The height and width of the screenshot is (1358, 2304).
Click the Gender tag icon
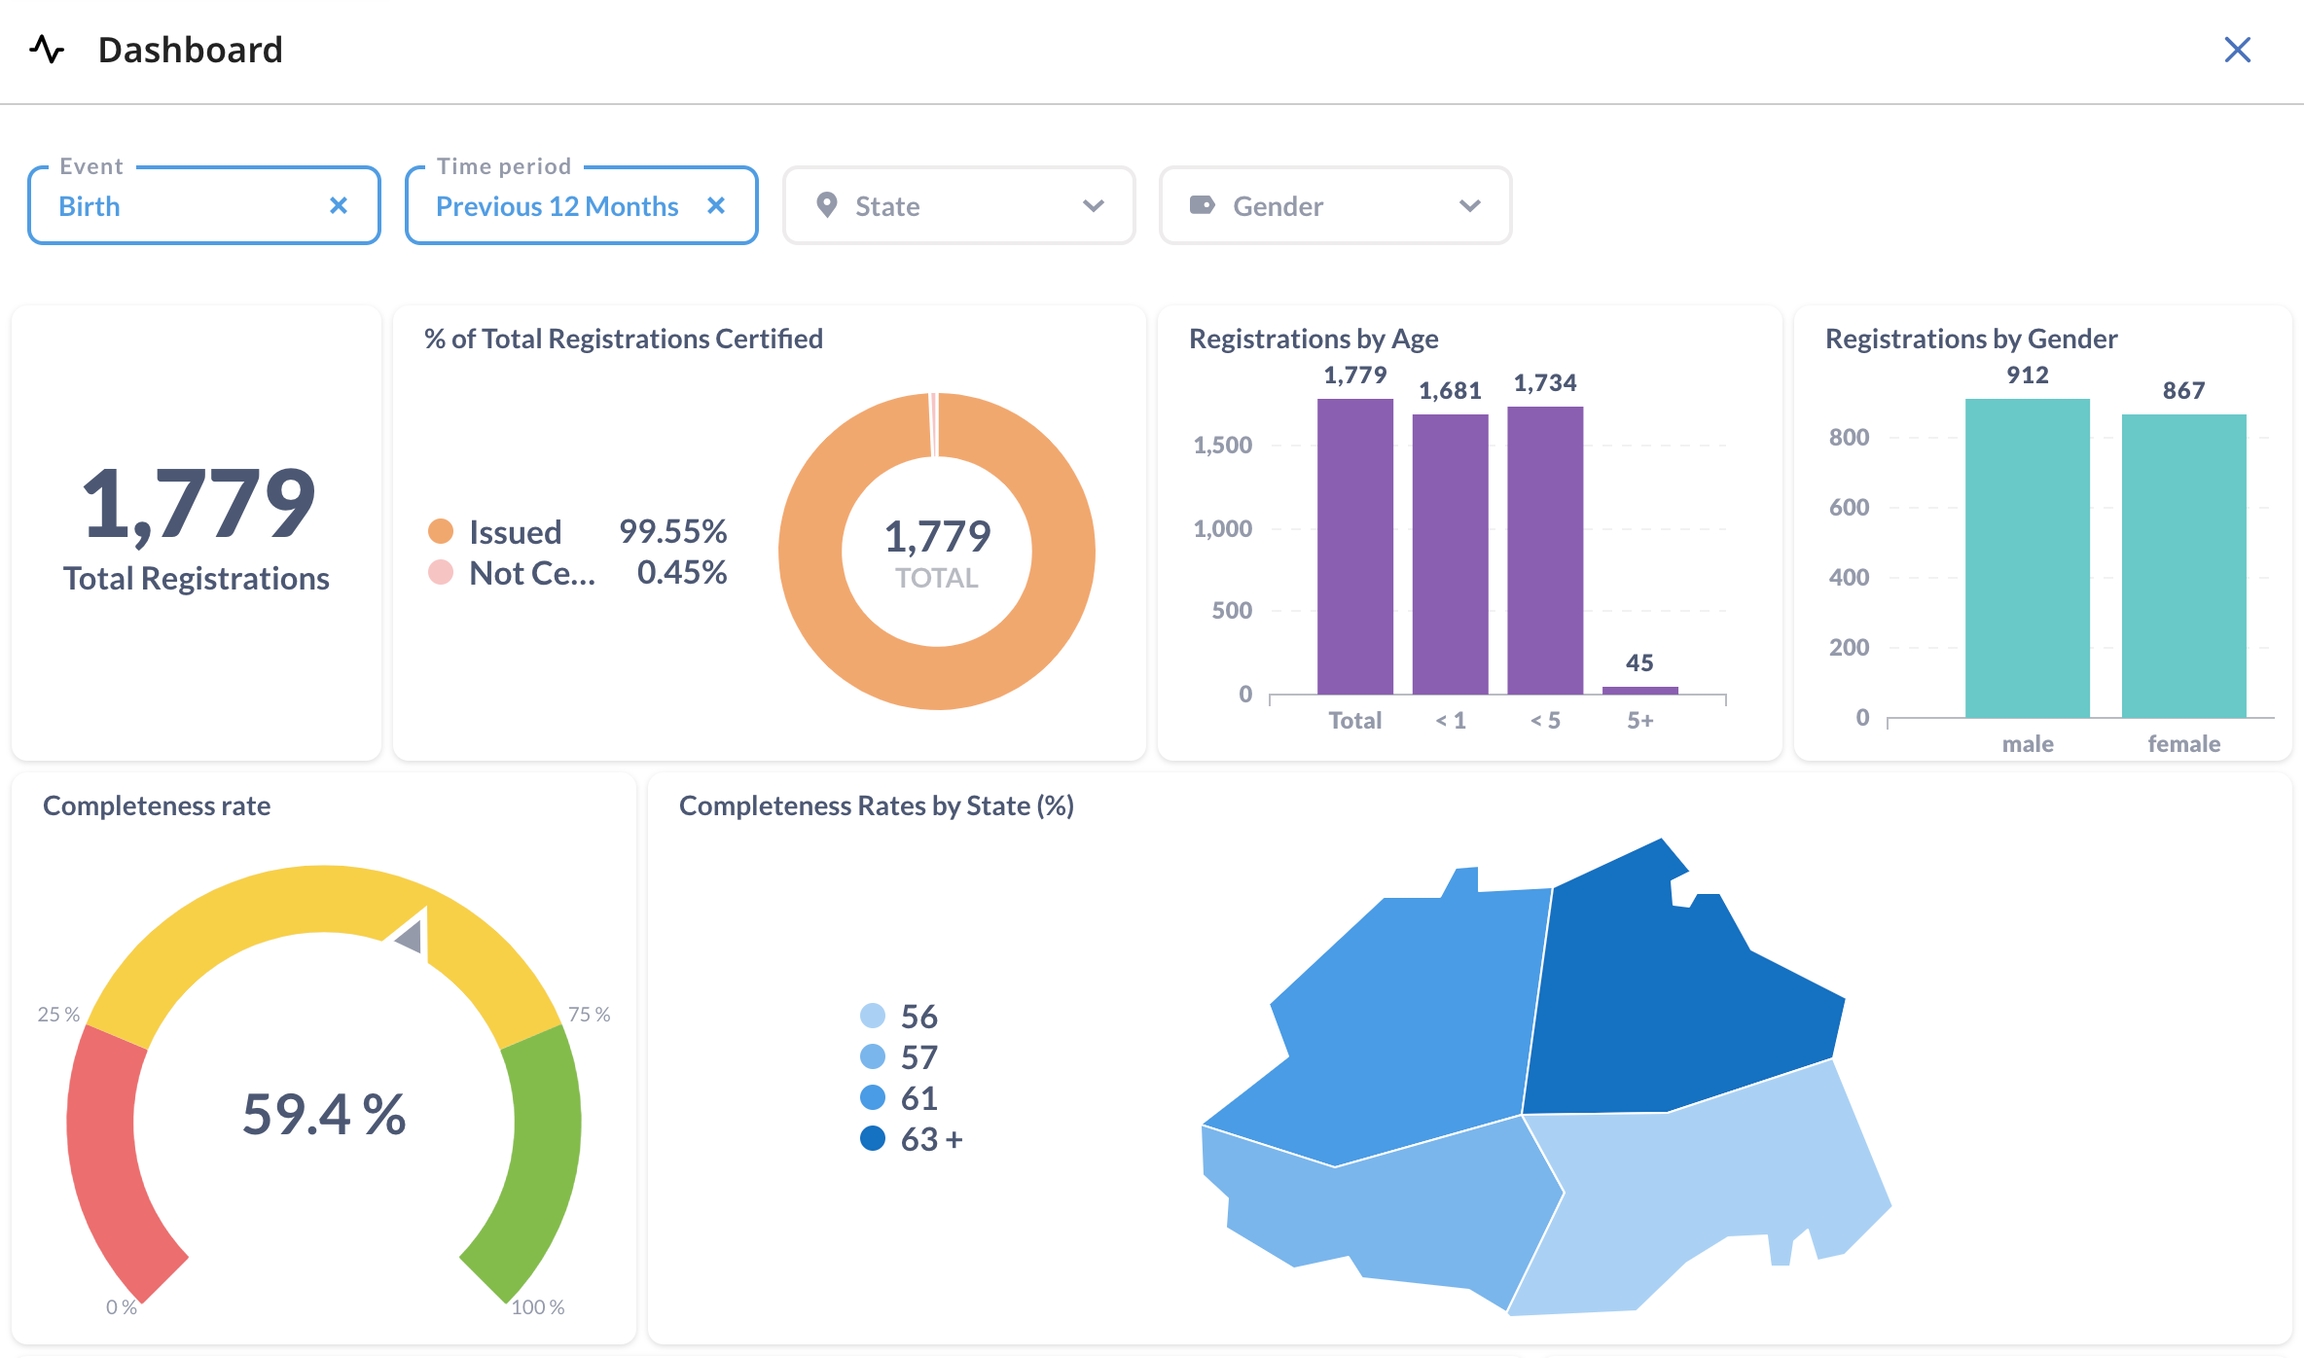click(1202, 205)
